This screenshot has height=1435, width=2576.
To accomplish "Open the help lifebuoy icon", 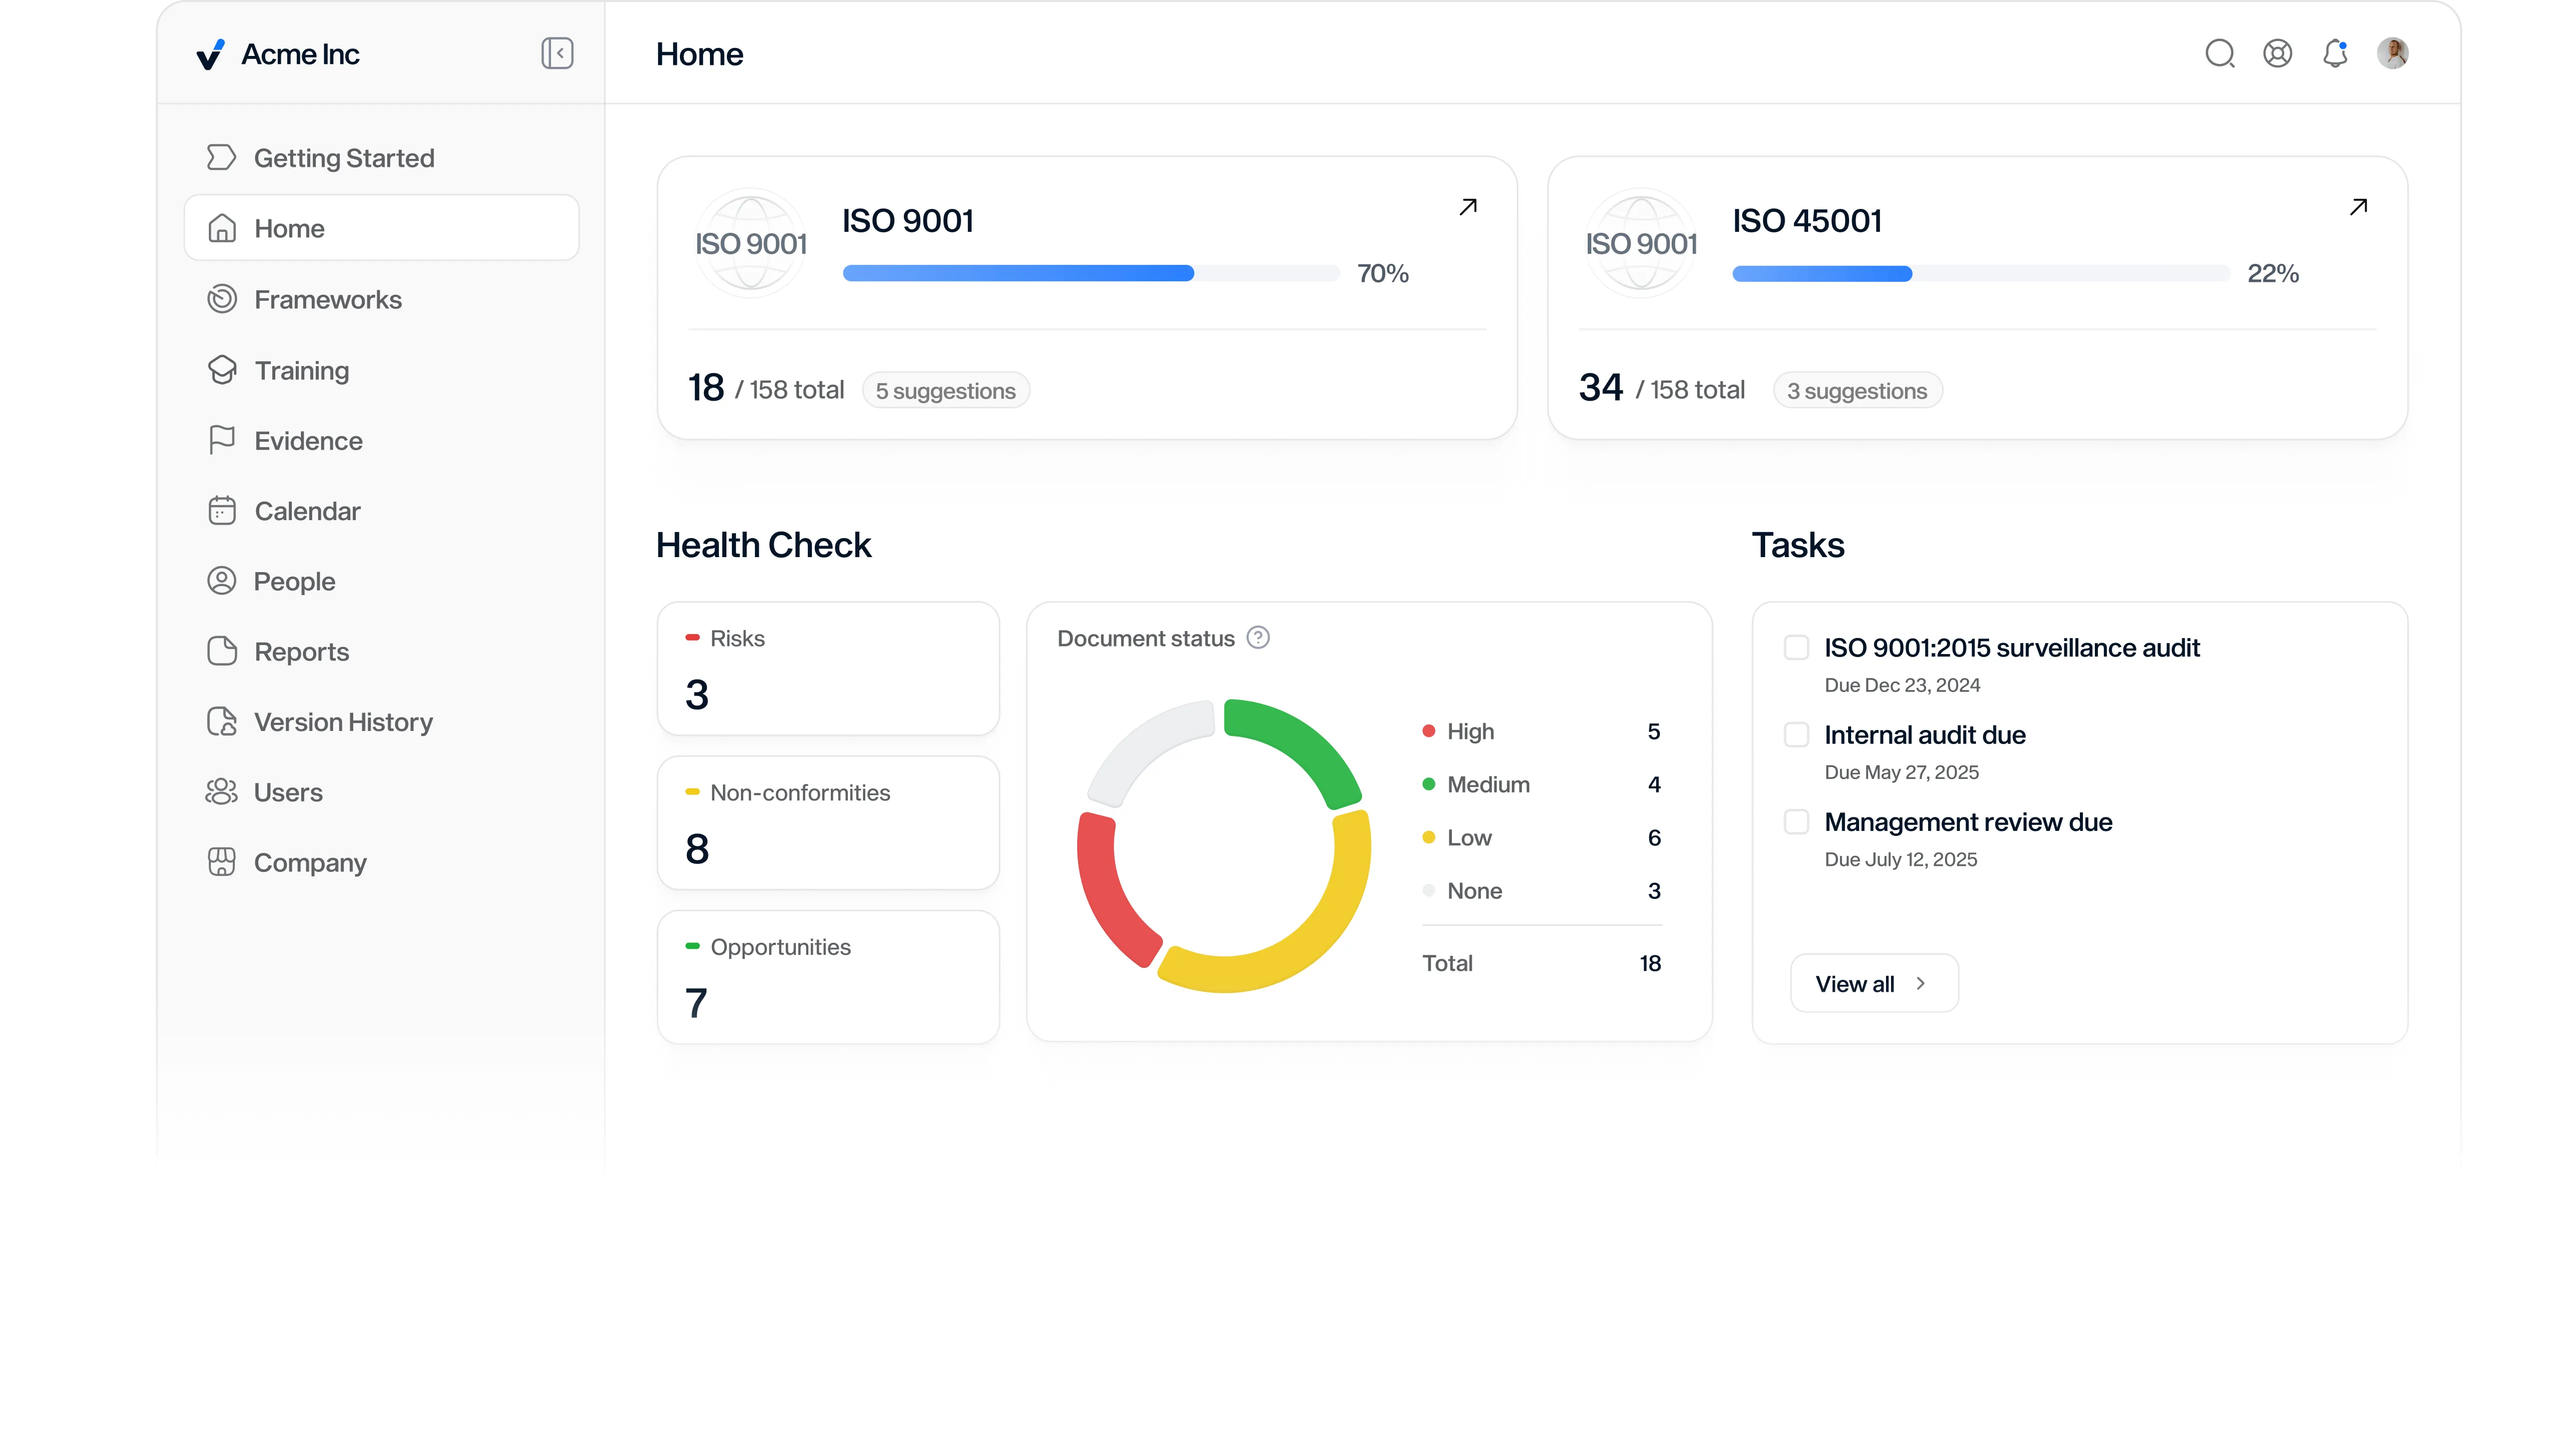I will tap(2277, 53).
